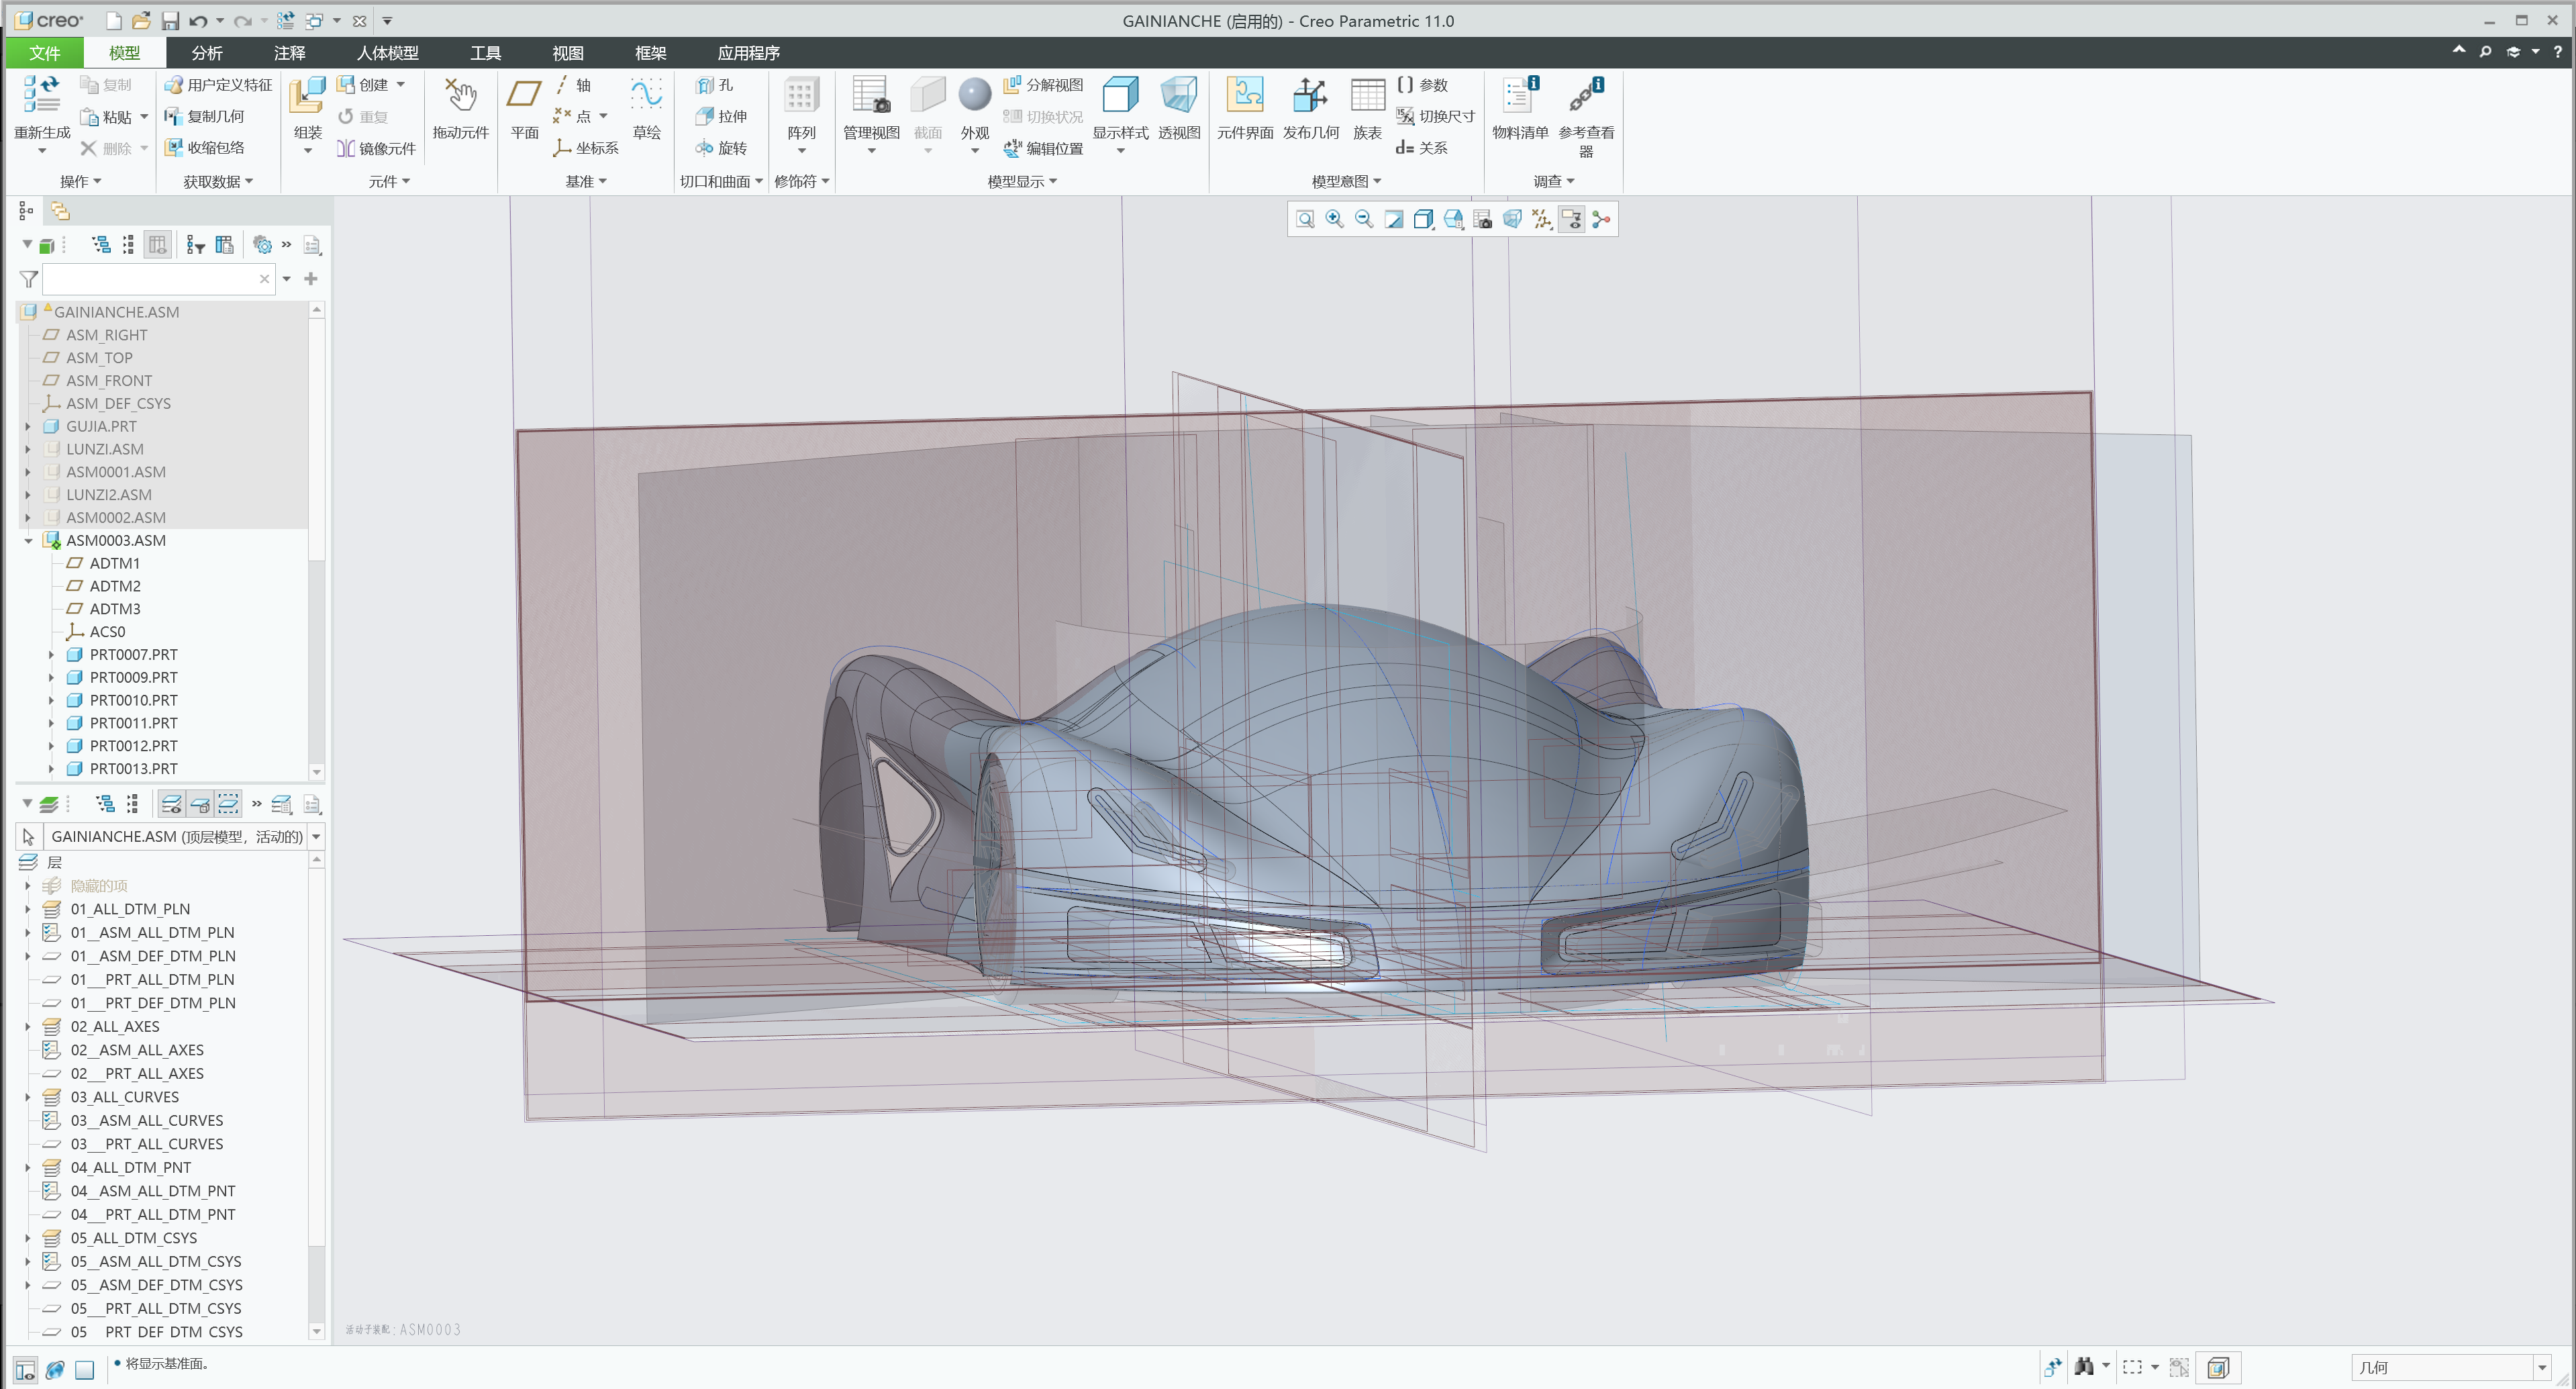The image size is (2576, 1389).
Task: Switch to the 分析 ribbon tab
Action: pos(206,52)
